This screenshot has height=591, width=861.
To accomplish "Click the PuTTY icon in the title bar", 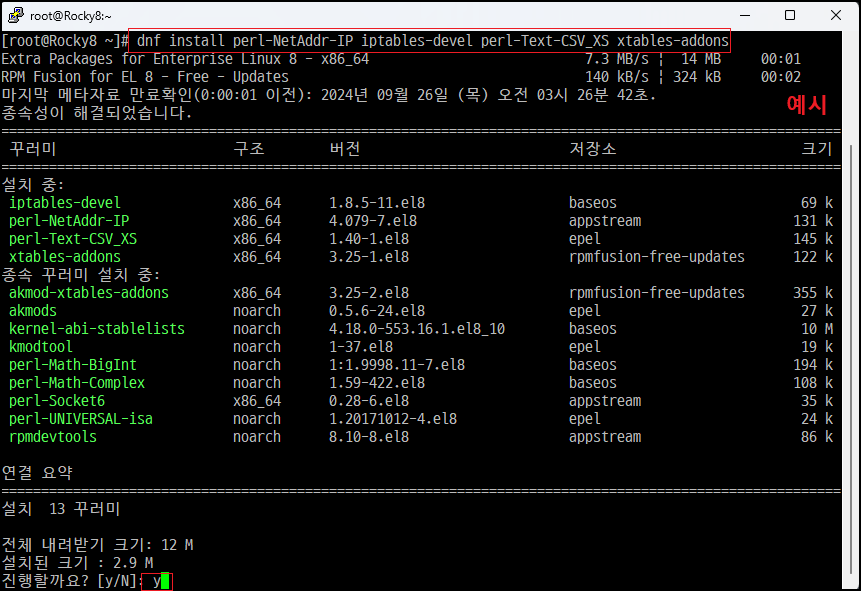I will pyautogui.click(x=15, y=15).
